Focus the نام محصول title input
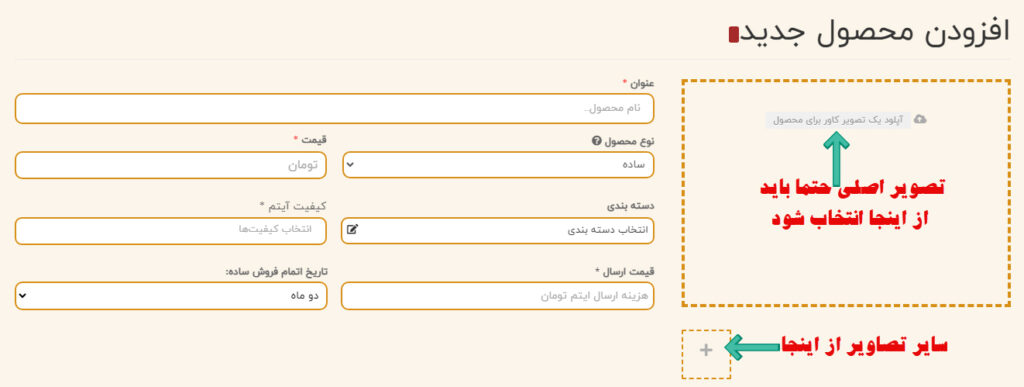Viewport: 1024px width, 387px height. tap(334, 108)
